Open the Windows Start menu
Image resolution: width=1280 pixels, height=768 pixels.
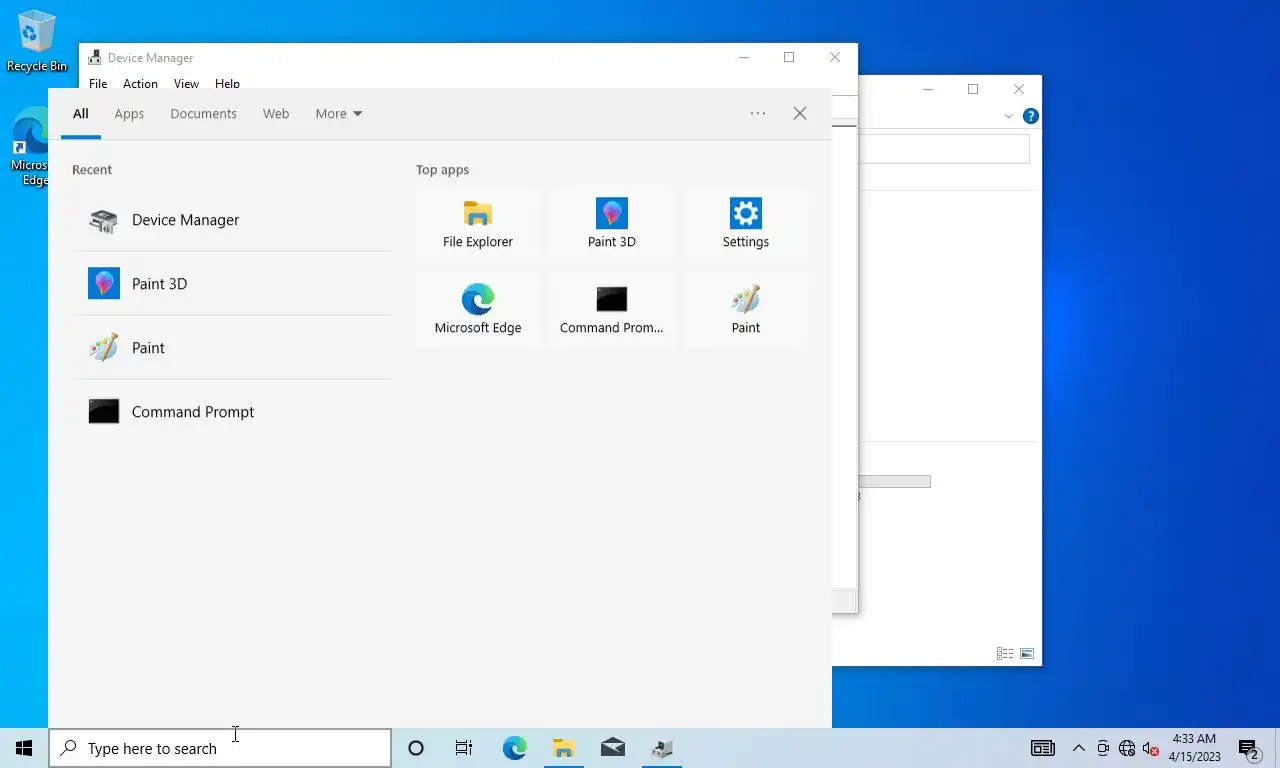tap(24, 748)
